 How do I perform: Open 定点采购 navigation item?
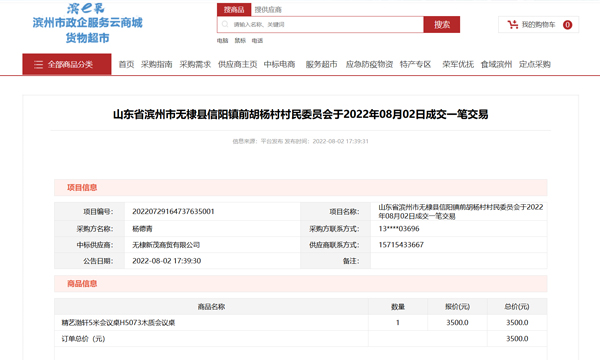535,64
